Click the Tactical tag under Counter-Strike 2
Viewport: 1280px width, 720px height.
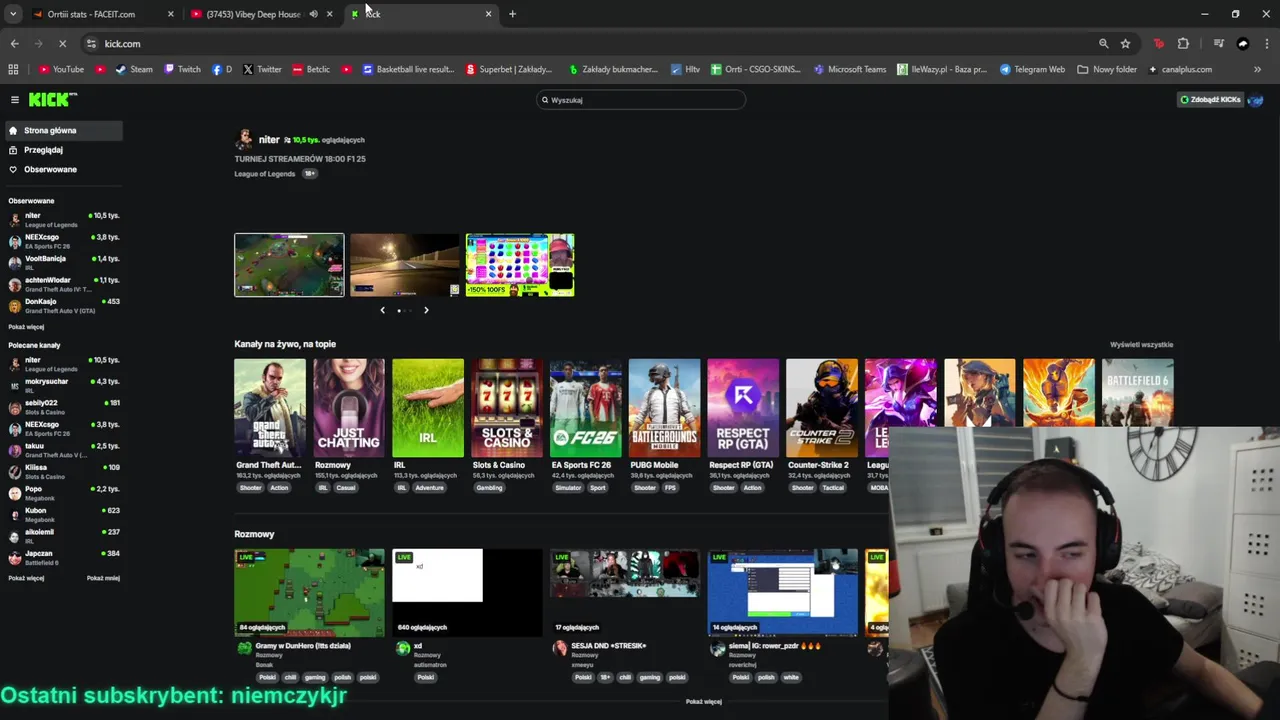(833, 488)
